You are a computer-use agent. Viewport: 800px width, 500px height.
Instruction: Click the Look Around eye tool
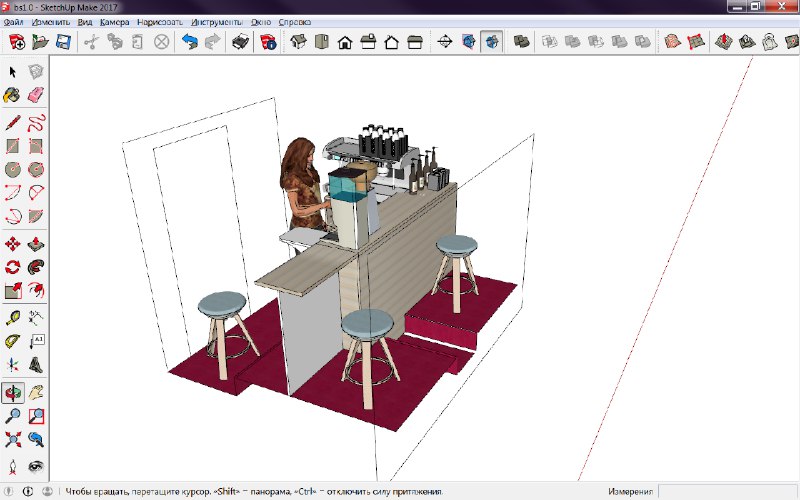[36, 466]
